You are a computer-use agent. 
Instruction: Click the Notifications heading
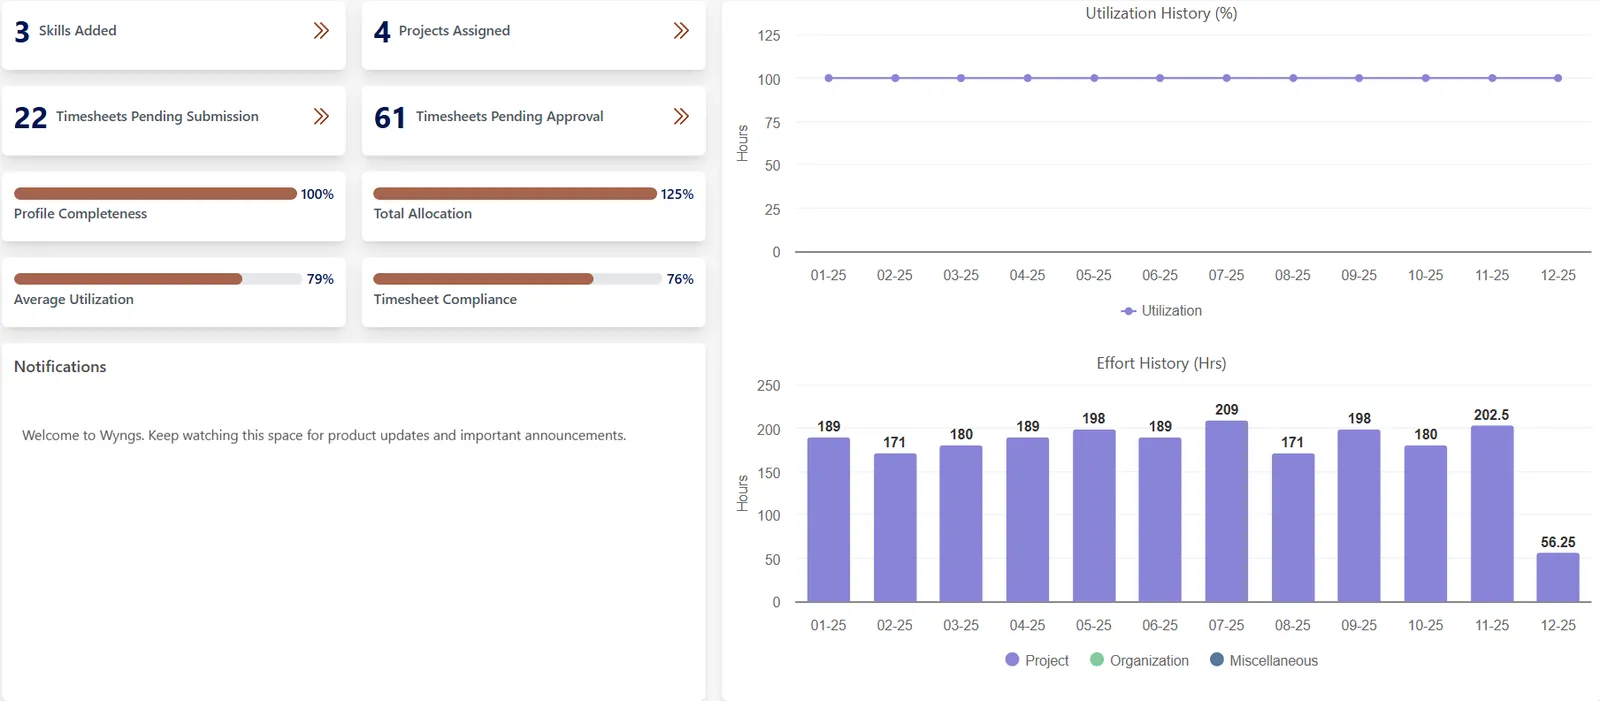(60, 367)
